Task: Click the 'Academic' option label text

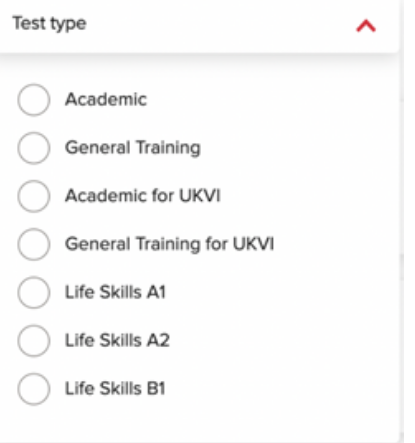Action: coord(106,99)
